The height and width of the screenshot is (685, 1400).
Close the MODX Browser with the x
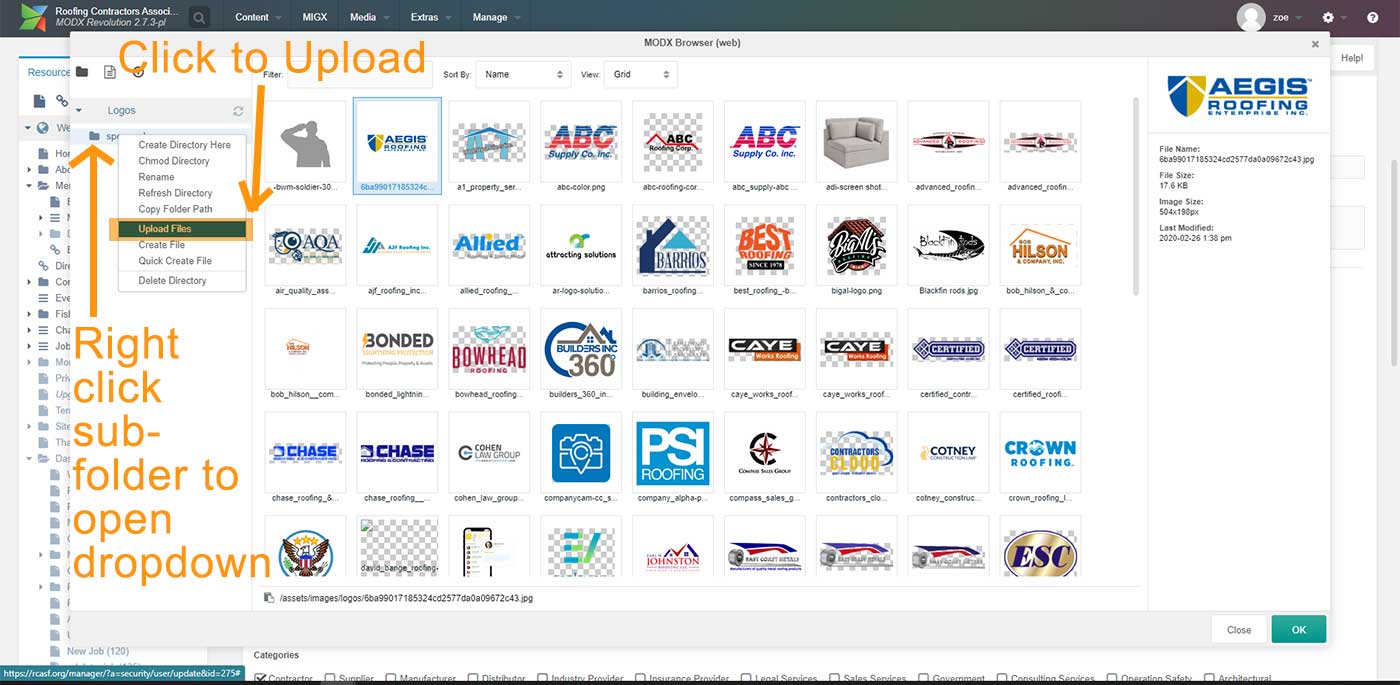[x=1315, y=44]
